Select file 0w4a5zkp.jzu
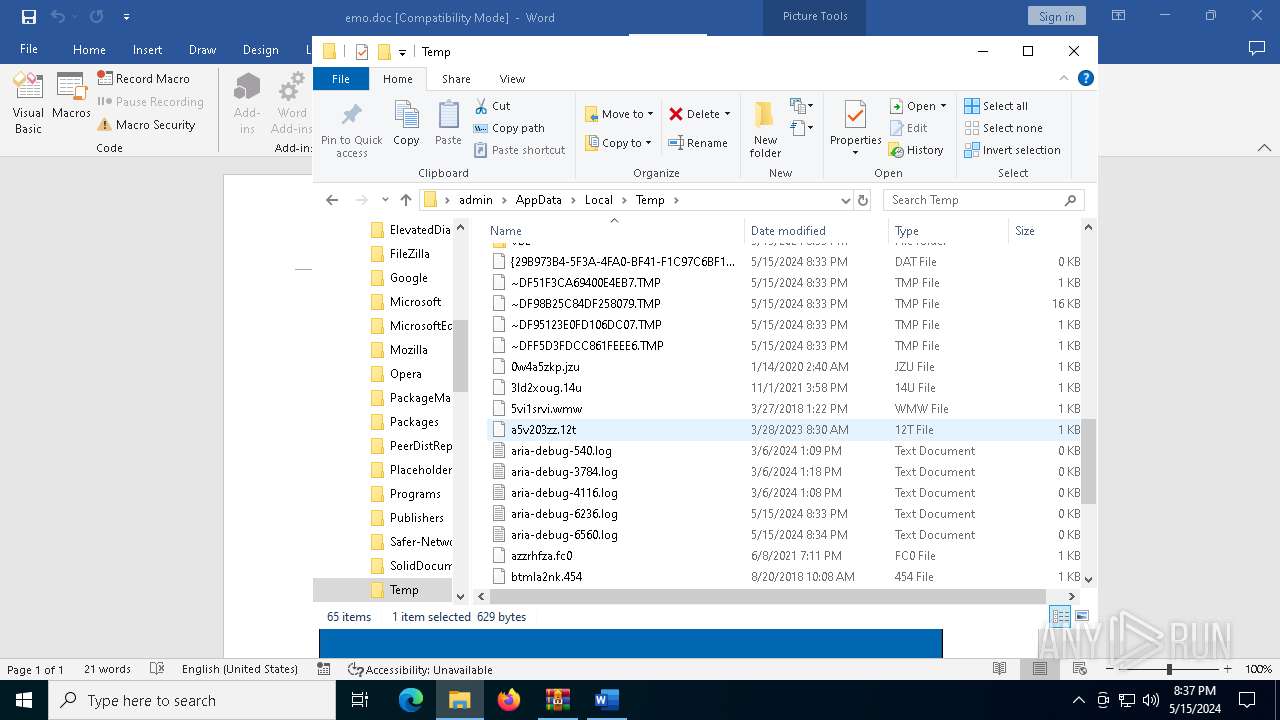 pyautogui.click(x=545, y=367)
